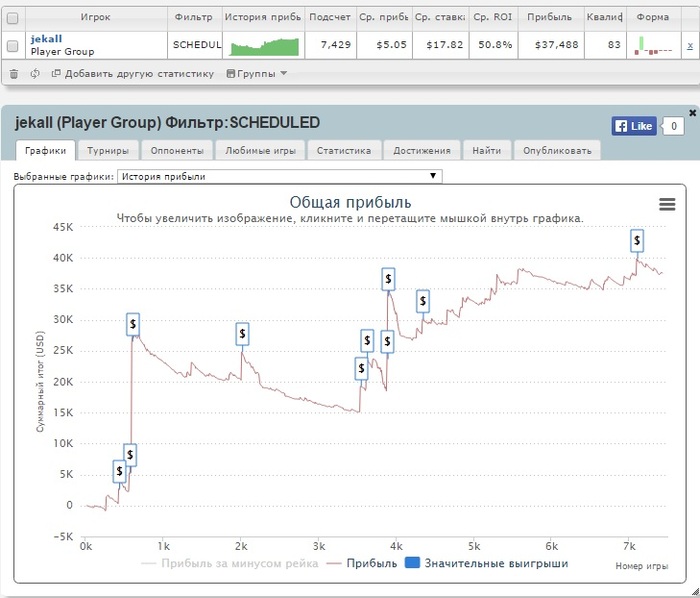Open the chart hamburger menu
This screenshot has height=598, width=700.
(667, 204)
